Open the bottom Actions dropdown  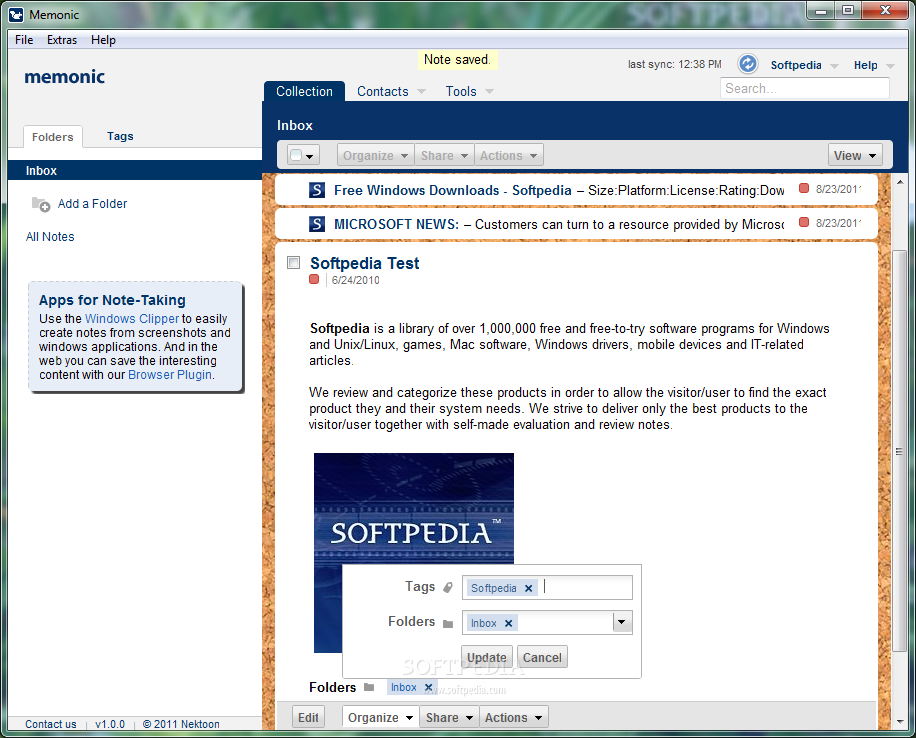(x=513, y=718)
